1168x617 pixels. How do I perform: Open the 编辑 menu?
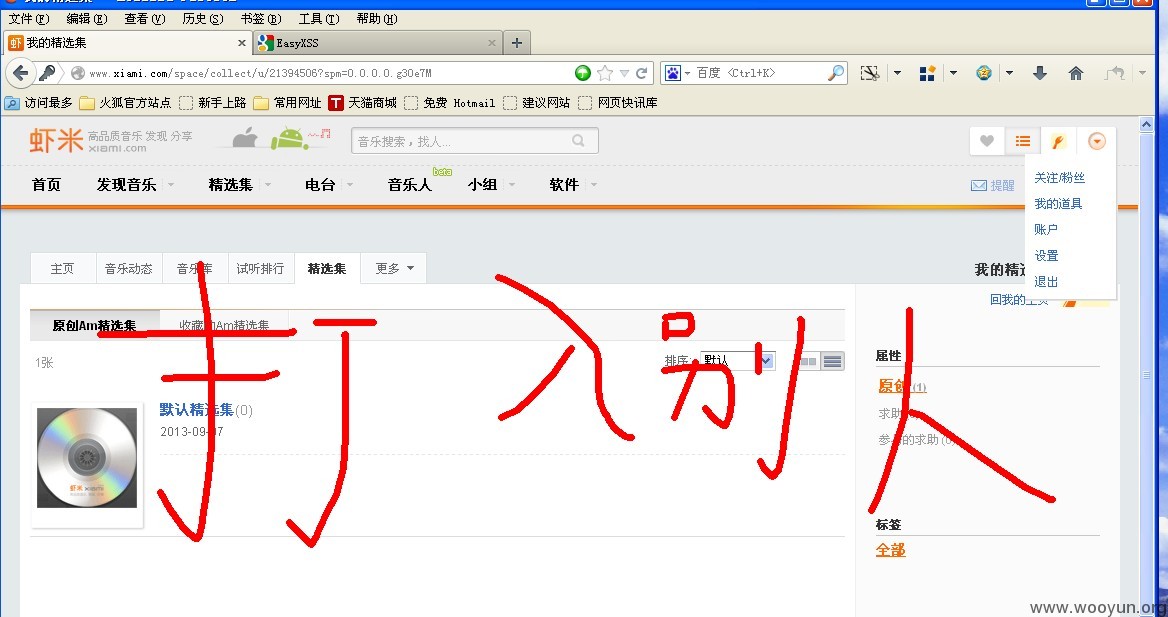tap(87, 19)
